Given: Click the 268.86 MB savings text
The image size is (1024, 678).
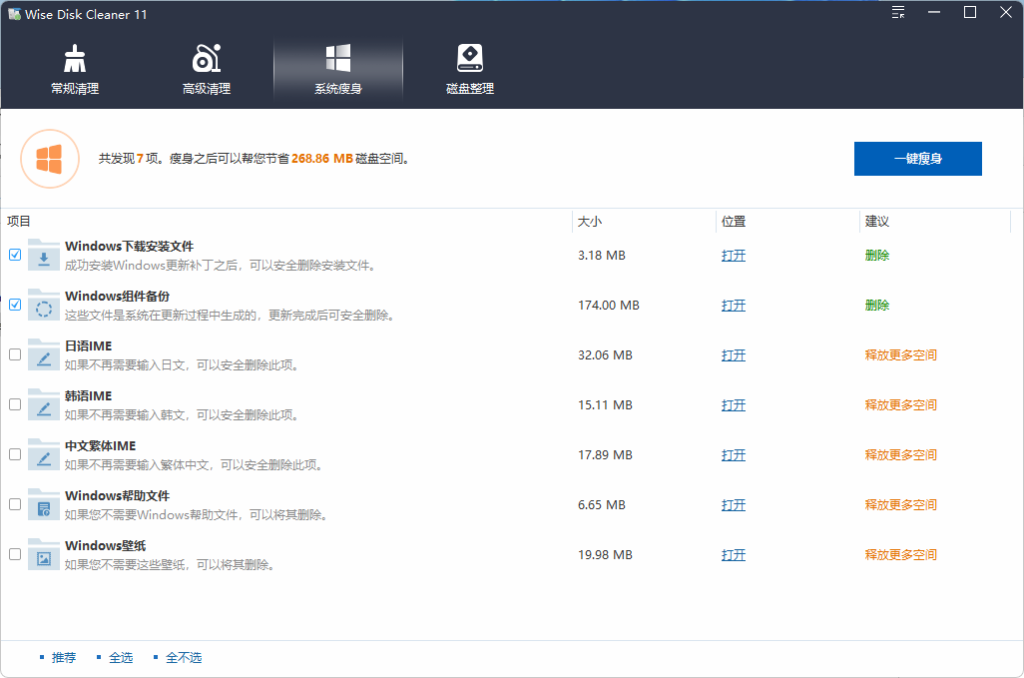Looking at the screenshot, I should [x=322, y=159].
